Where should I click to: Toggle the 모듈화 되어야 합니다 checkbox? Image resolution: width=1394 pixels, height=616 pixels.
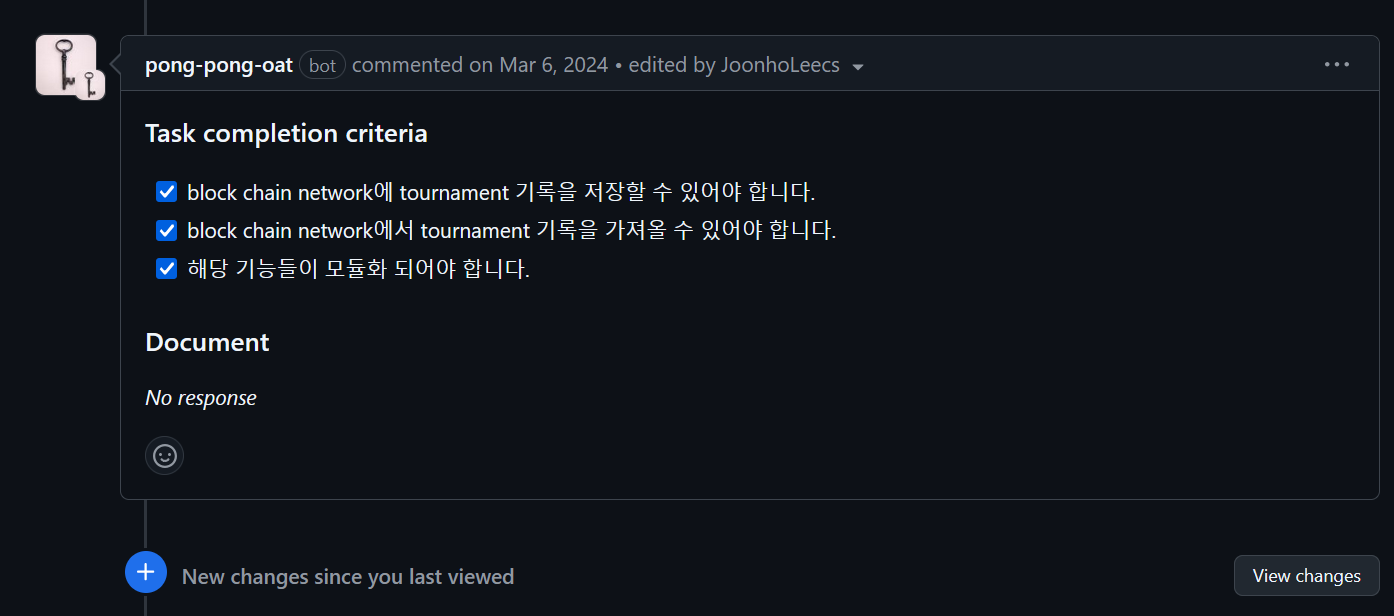[167, 269]
